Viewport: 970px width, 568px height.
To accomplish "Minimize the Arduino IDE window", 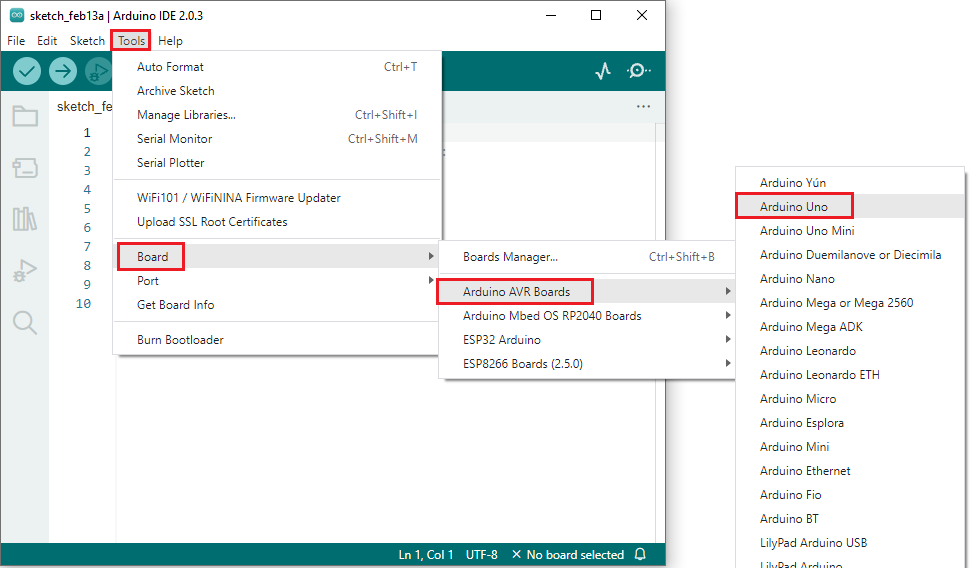I will [x=551, y=15].
